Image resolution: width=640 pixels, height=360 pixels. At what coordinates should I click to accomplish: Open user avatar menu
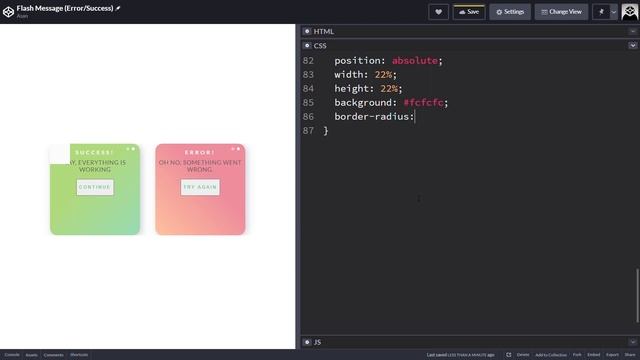(x=630, y=12)
